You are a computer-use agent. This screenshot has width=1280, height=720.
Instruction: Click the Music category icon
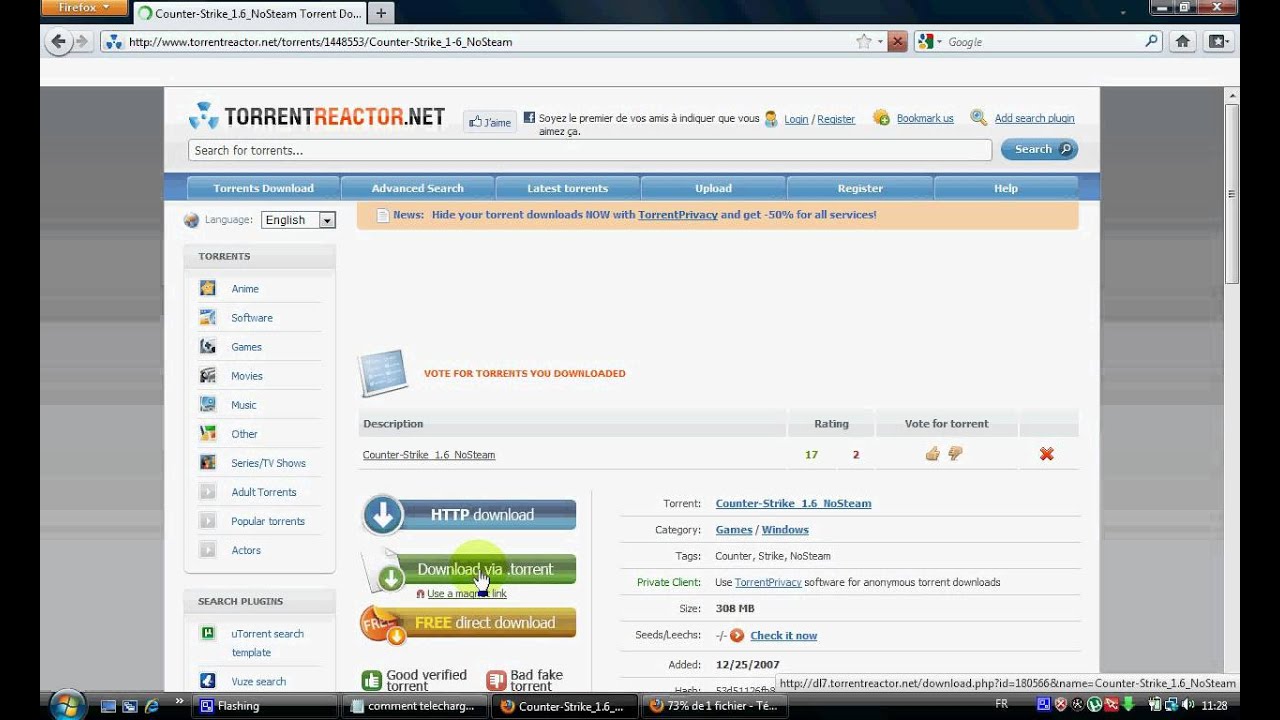click(207, 404)
